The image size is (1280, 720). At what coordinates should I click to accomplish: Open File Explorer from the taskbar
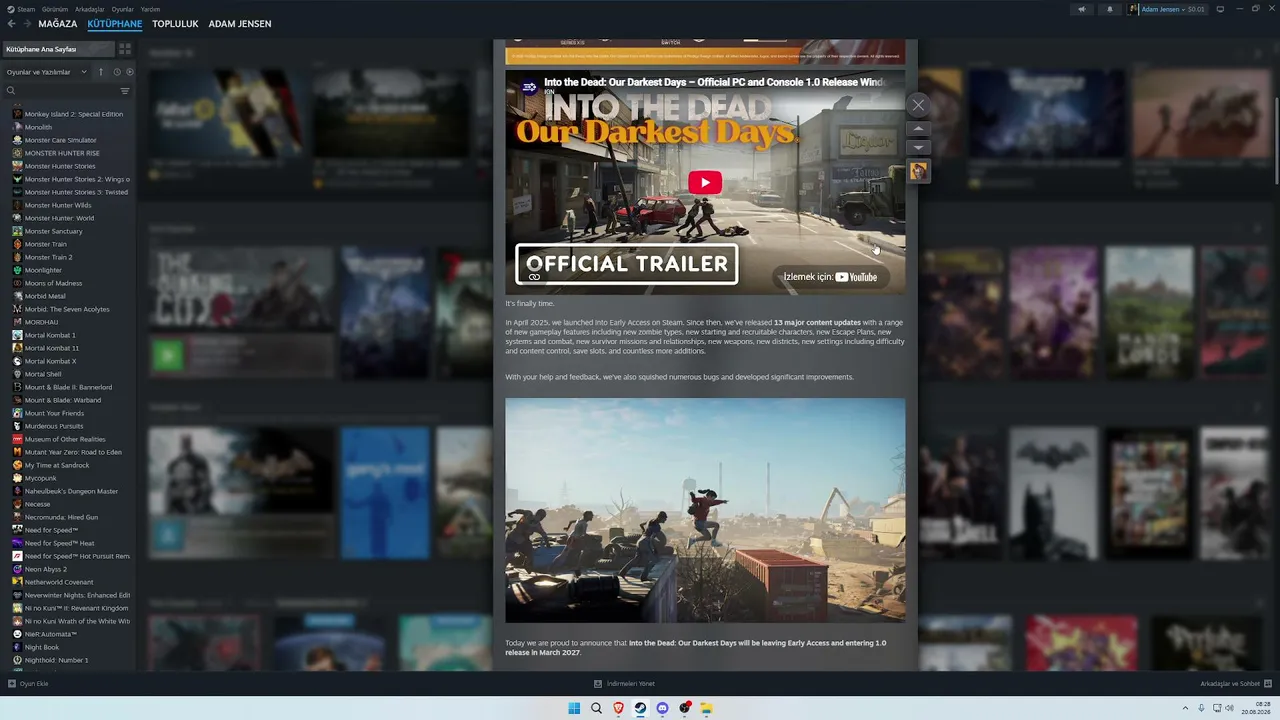tap(706, 708)
